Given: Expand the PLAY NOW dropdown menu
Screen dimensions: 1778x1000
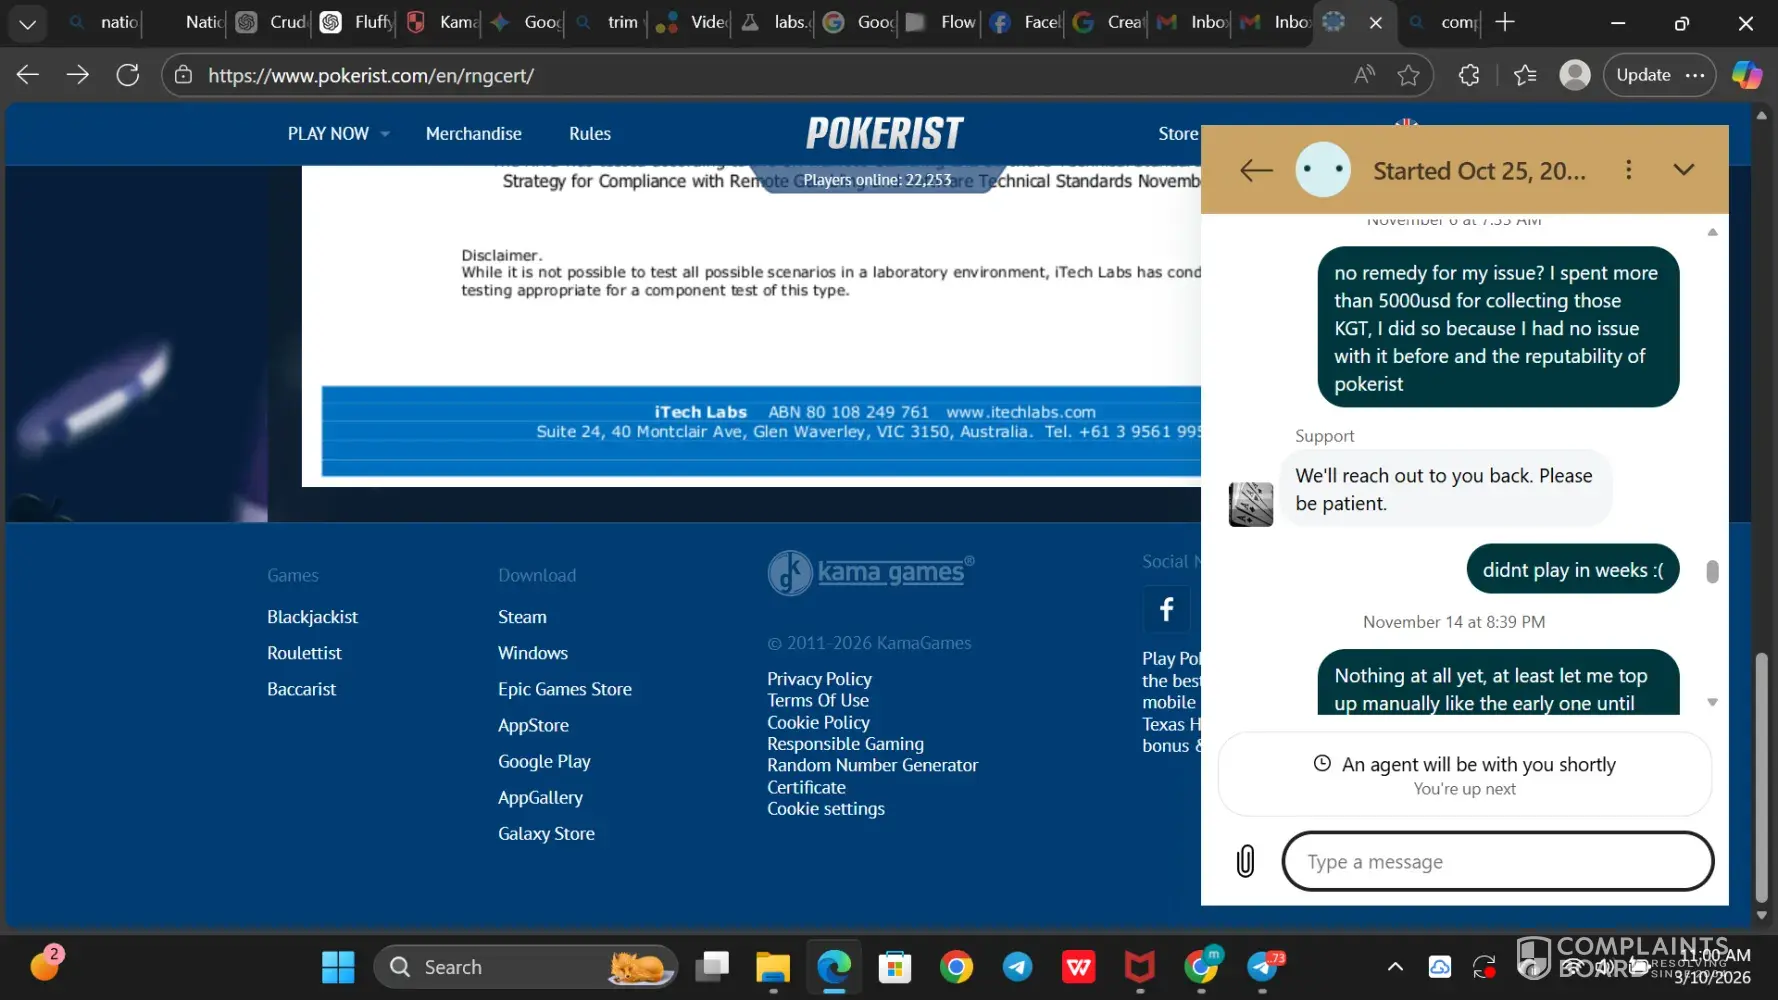Looking at the screenshot, I should click(x=338, y=134).
